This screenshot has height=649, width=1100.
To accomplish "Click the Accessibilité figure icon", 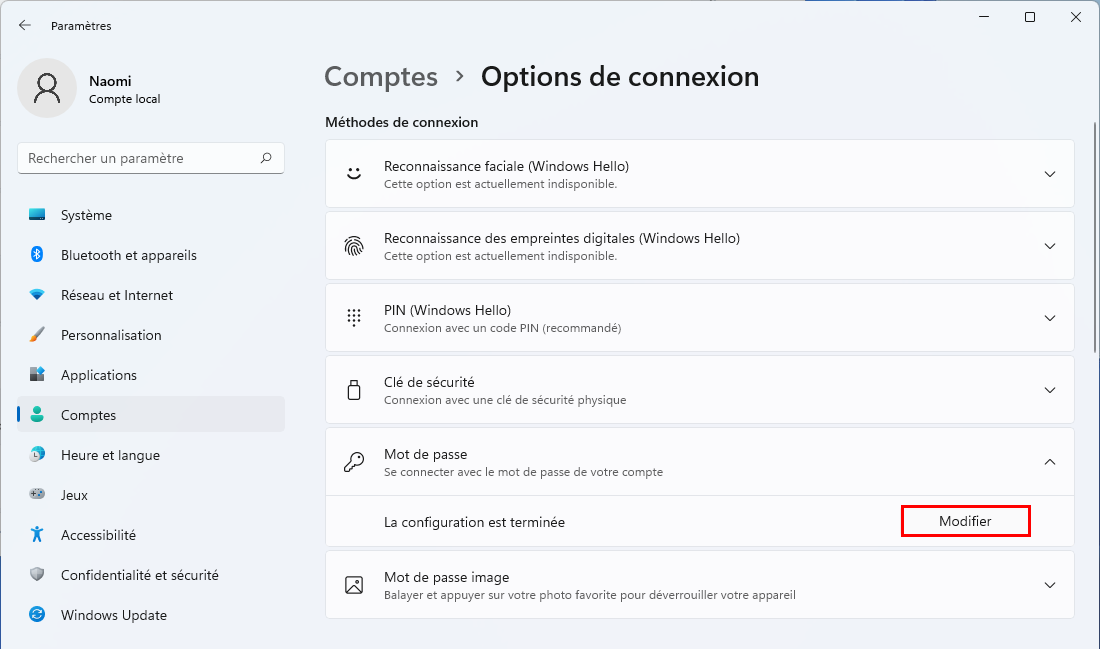I will [x=37, y=535].
